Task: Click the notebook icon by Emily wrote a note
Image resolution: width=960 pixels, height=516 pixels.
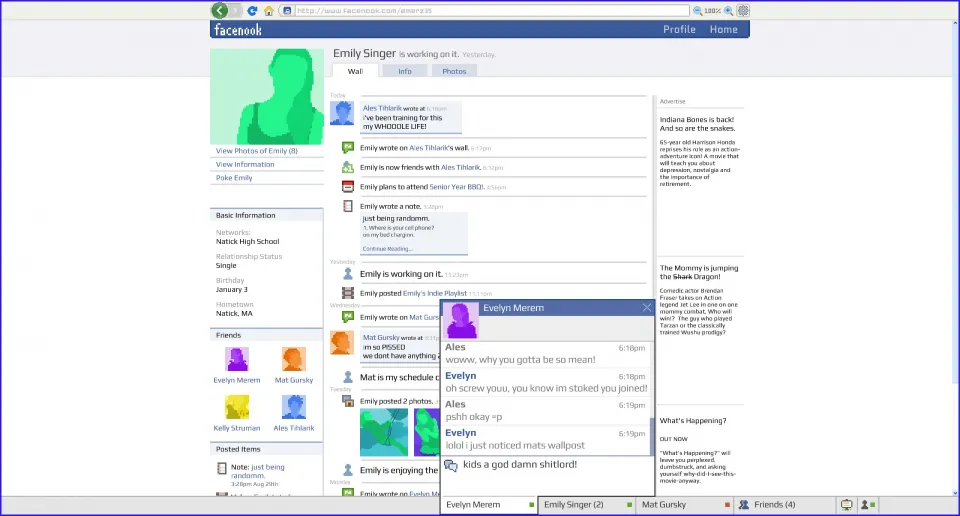Action: pos(348,206)
